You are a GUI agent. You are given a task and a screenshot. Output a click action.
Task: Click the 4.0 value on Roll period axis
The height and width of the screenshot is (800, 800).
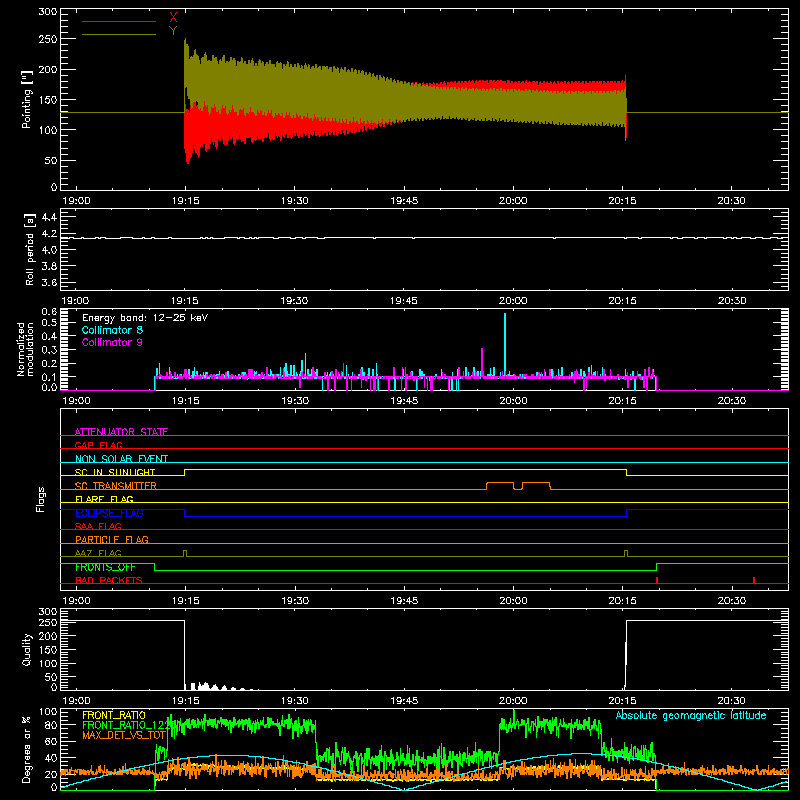[x=49, y=249]
